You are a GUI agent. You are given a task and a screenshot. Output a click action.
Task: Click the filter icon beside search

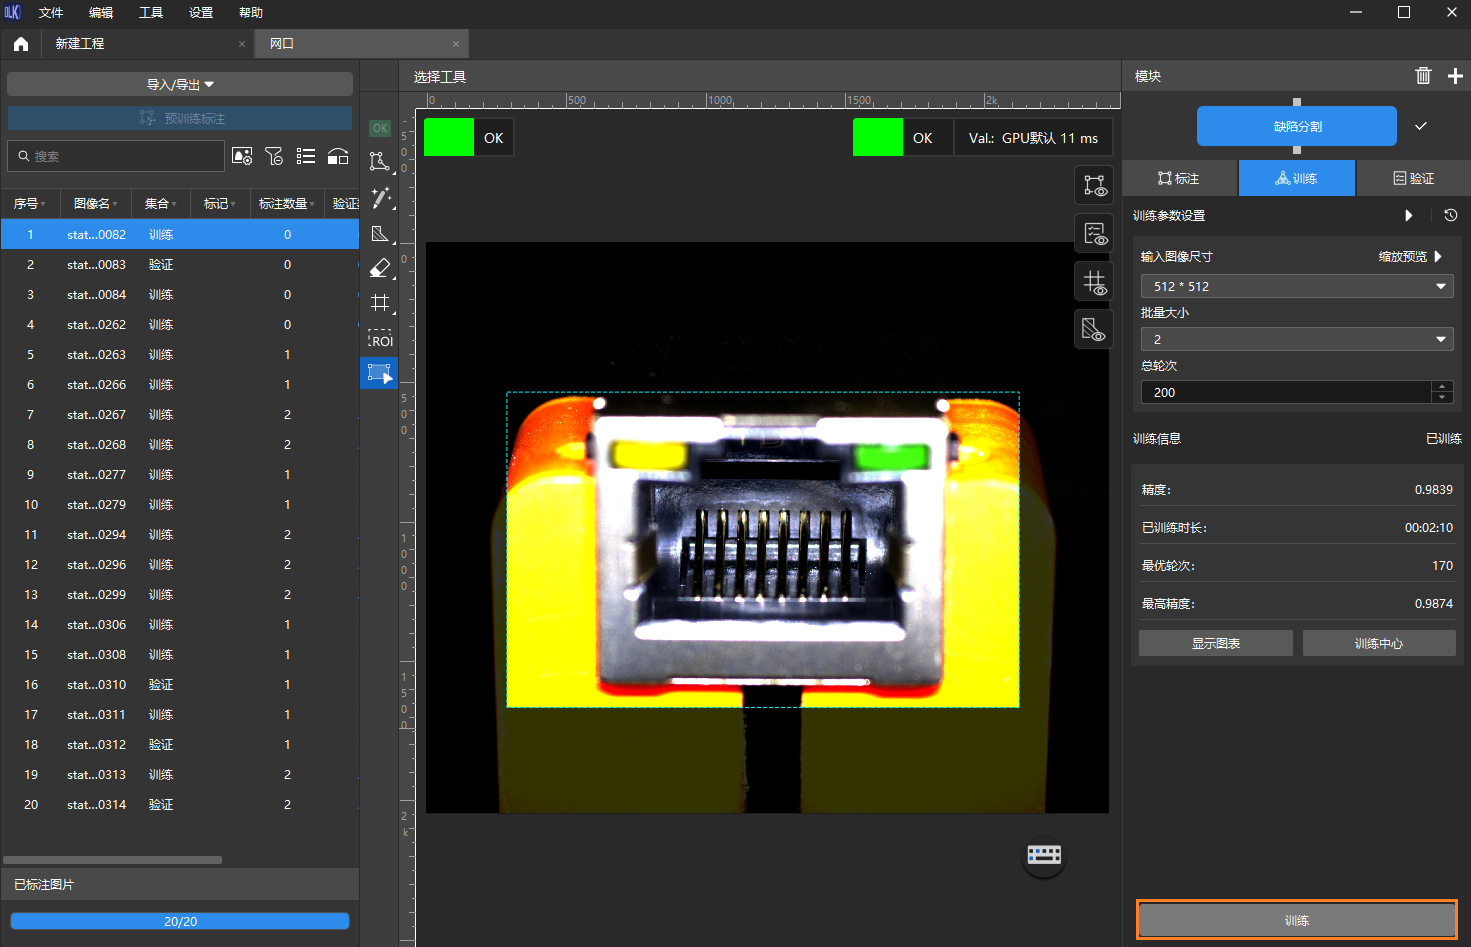(274, 156)
